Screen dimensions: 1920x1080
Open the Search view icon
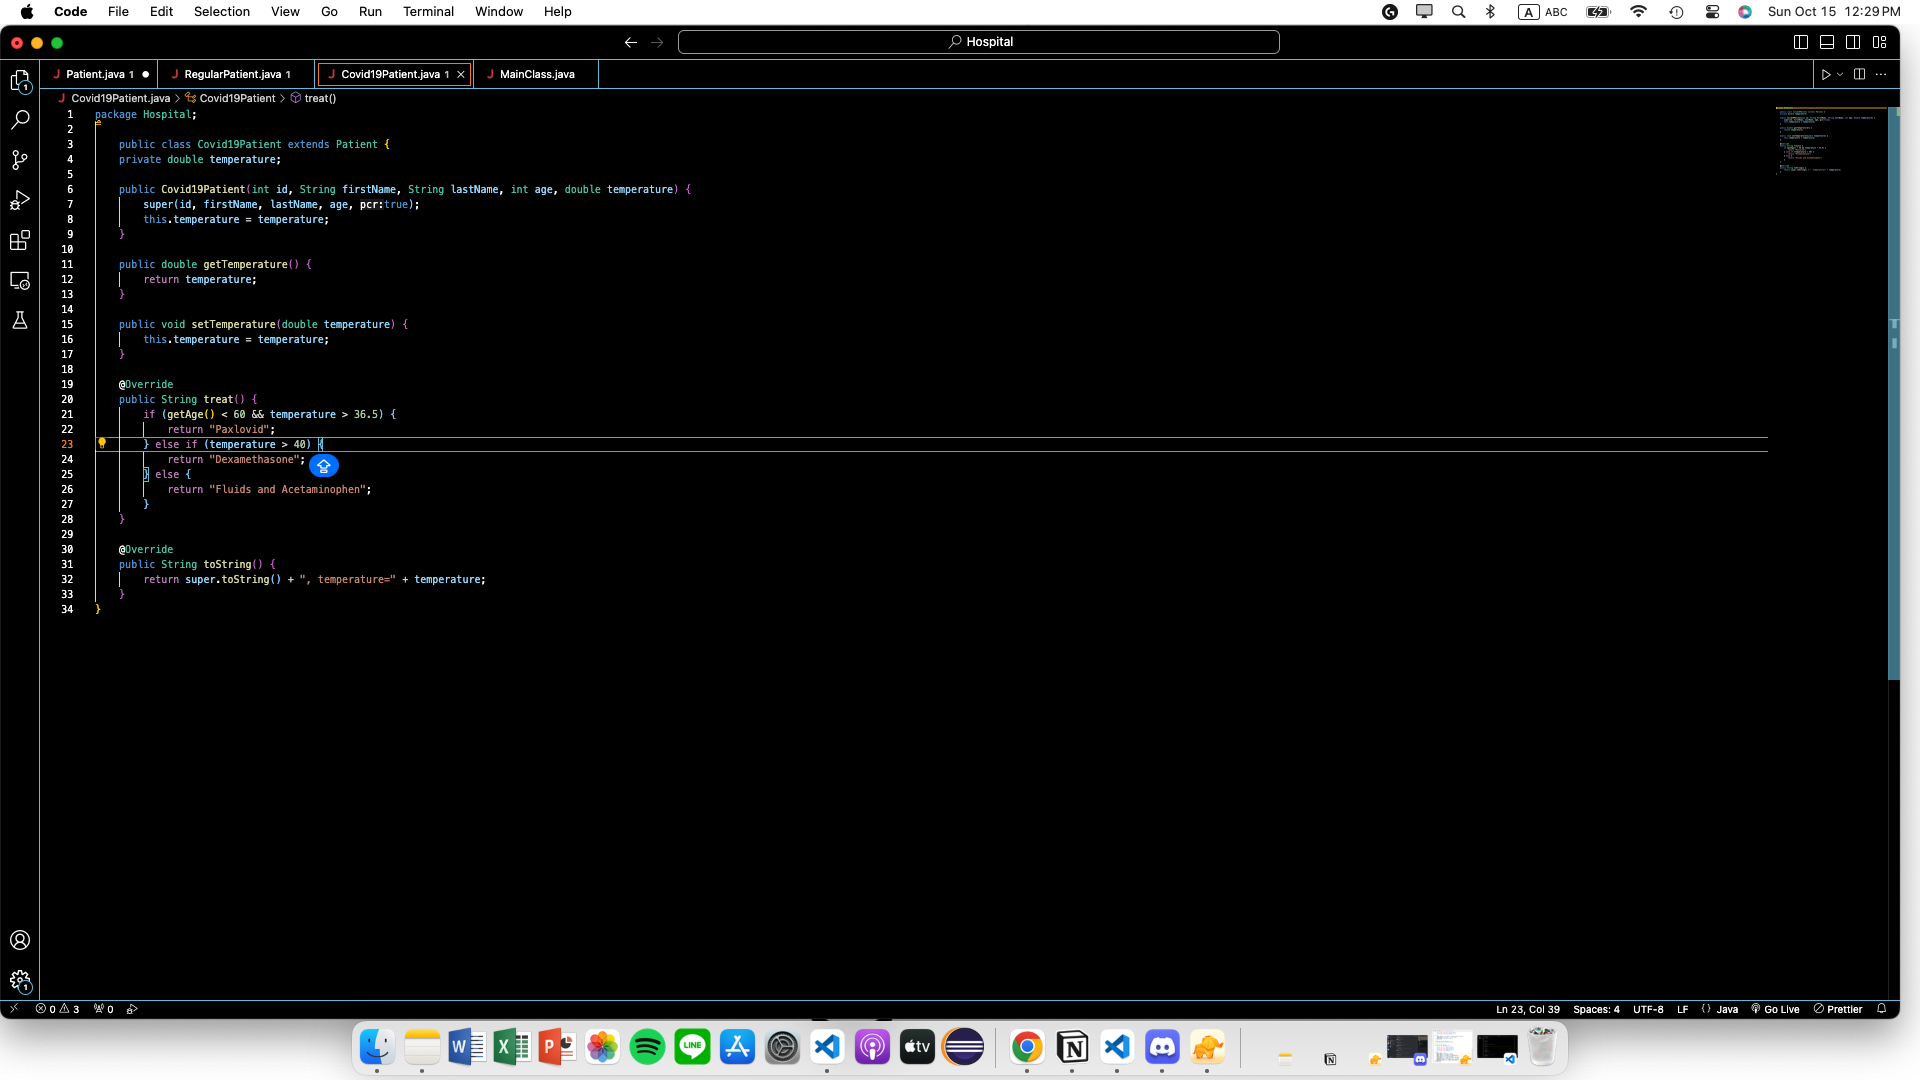coord(20,120)
